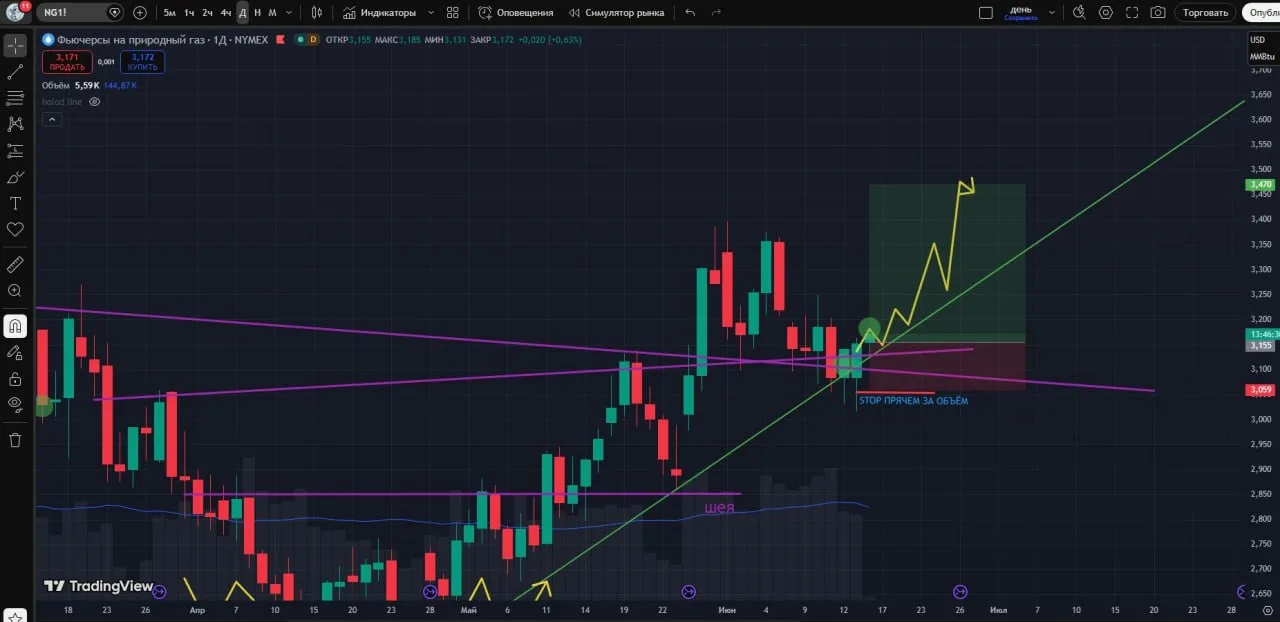The width and height of the screenshot is (1280, 622).
Task: Toggle hide all drawings eye icon
Action: [15, 405]
